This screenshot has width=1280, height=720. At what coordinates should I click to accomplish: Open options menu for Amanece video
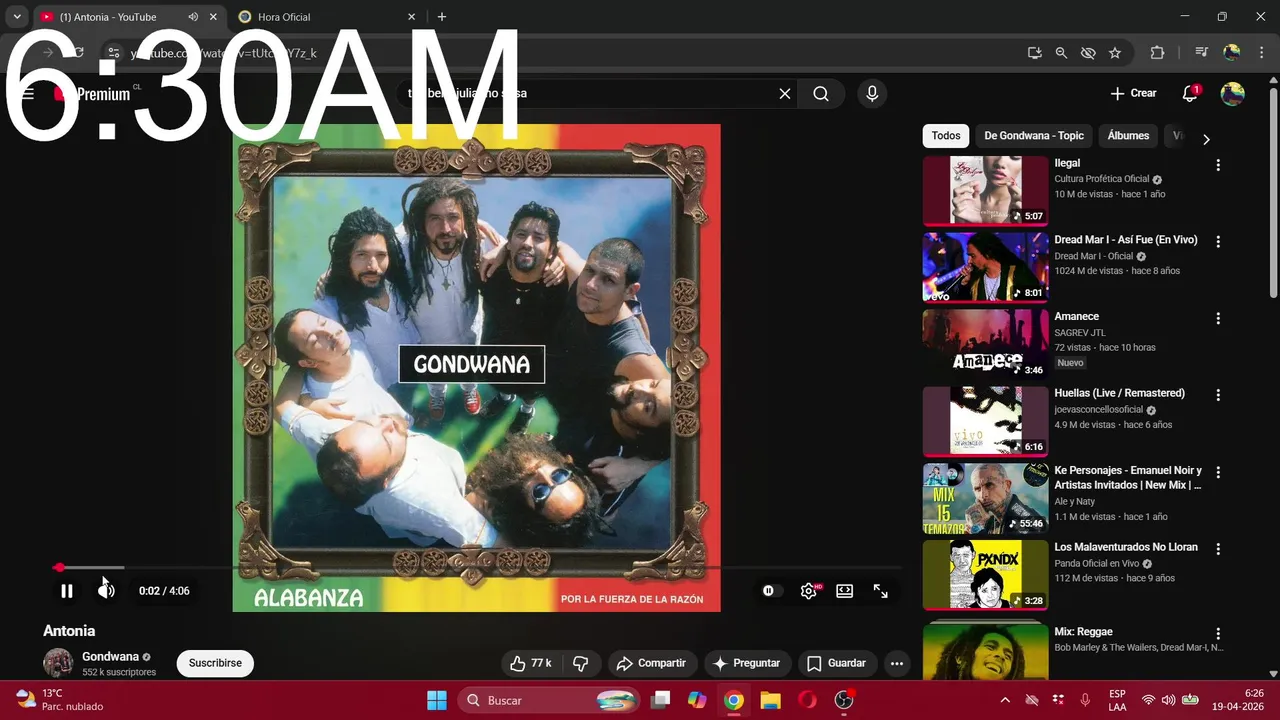click(1218, 319)
